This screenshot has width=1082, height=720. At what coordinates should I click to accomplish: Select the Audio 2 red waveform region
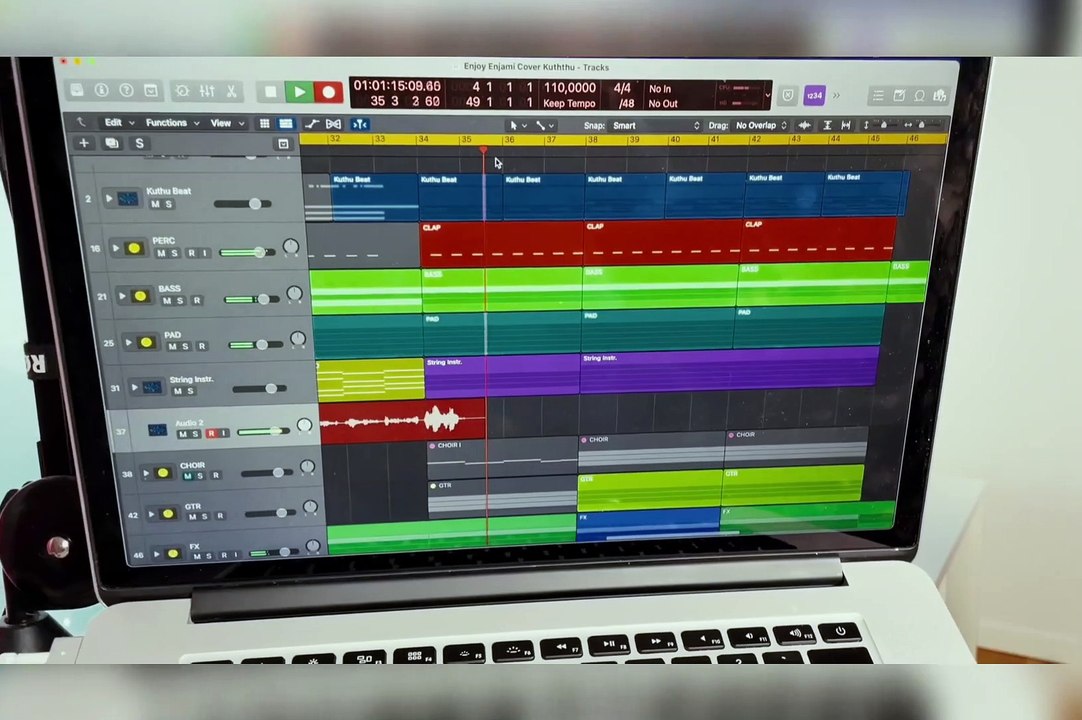(402, 420)
